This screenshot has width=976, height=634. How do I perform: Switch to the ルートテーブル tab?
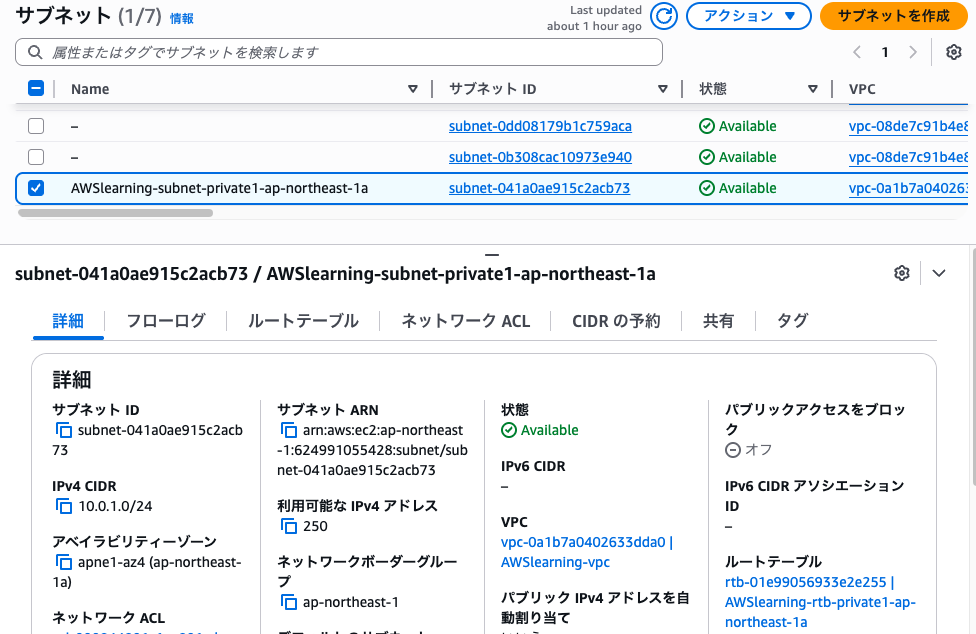pos(303,321)
